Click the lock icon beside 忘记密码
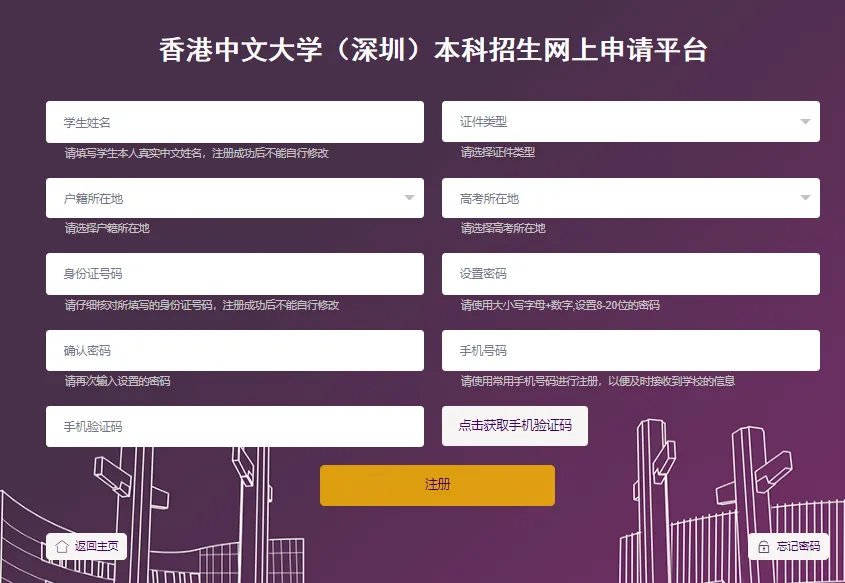The height and width of the screenshot is (583, 845). 764,547
